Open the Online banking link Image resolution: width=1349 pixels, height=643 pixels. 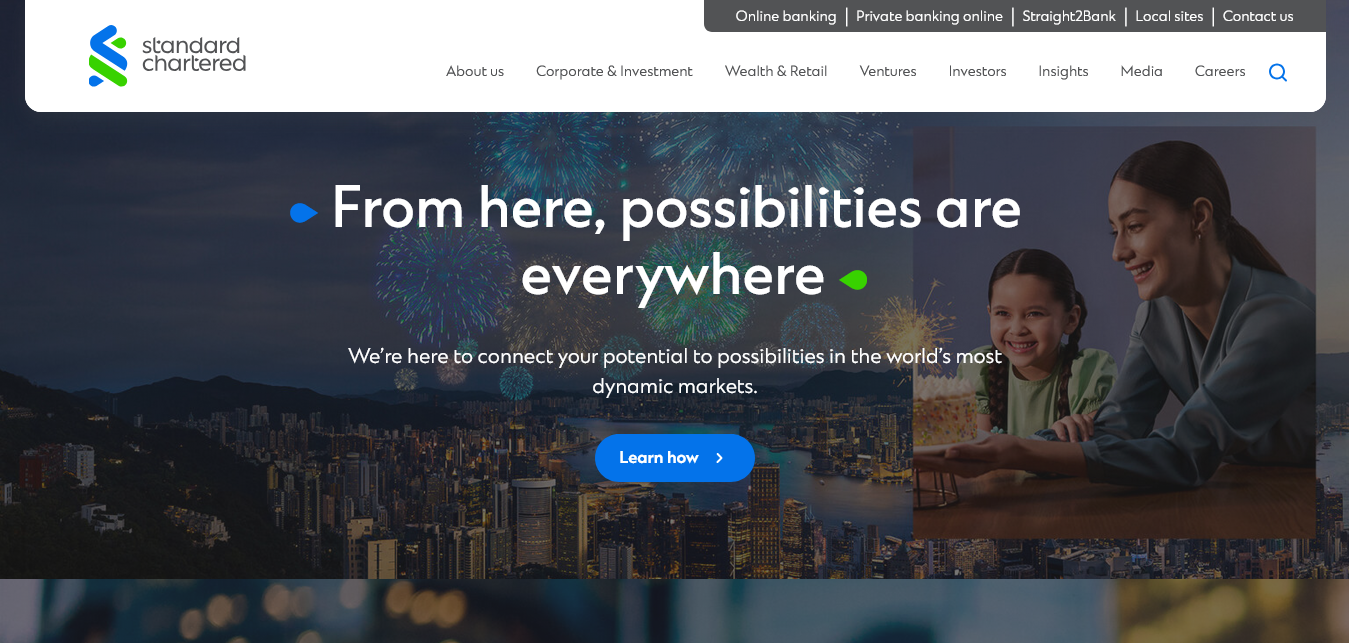tap(786, 16)
